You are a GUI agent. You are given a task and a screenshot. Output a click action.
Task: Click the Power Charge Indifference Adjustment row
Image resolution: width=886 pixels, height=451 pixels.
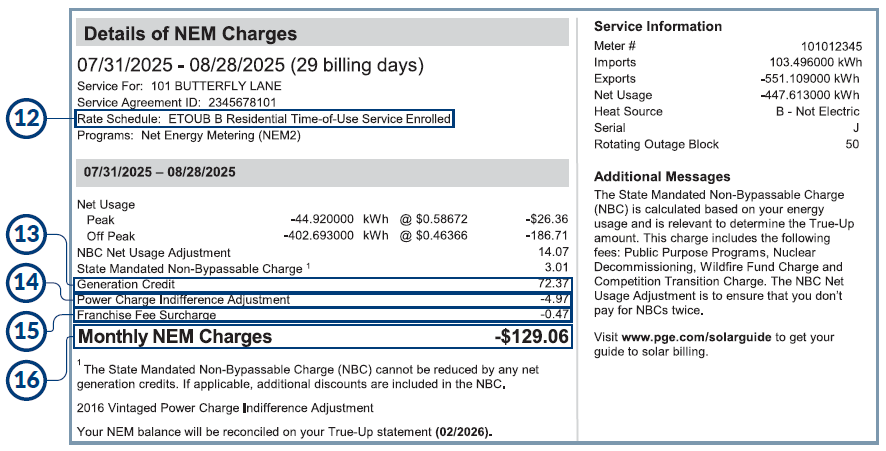pos(322,299)
